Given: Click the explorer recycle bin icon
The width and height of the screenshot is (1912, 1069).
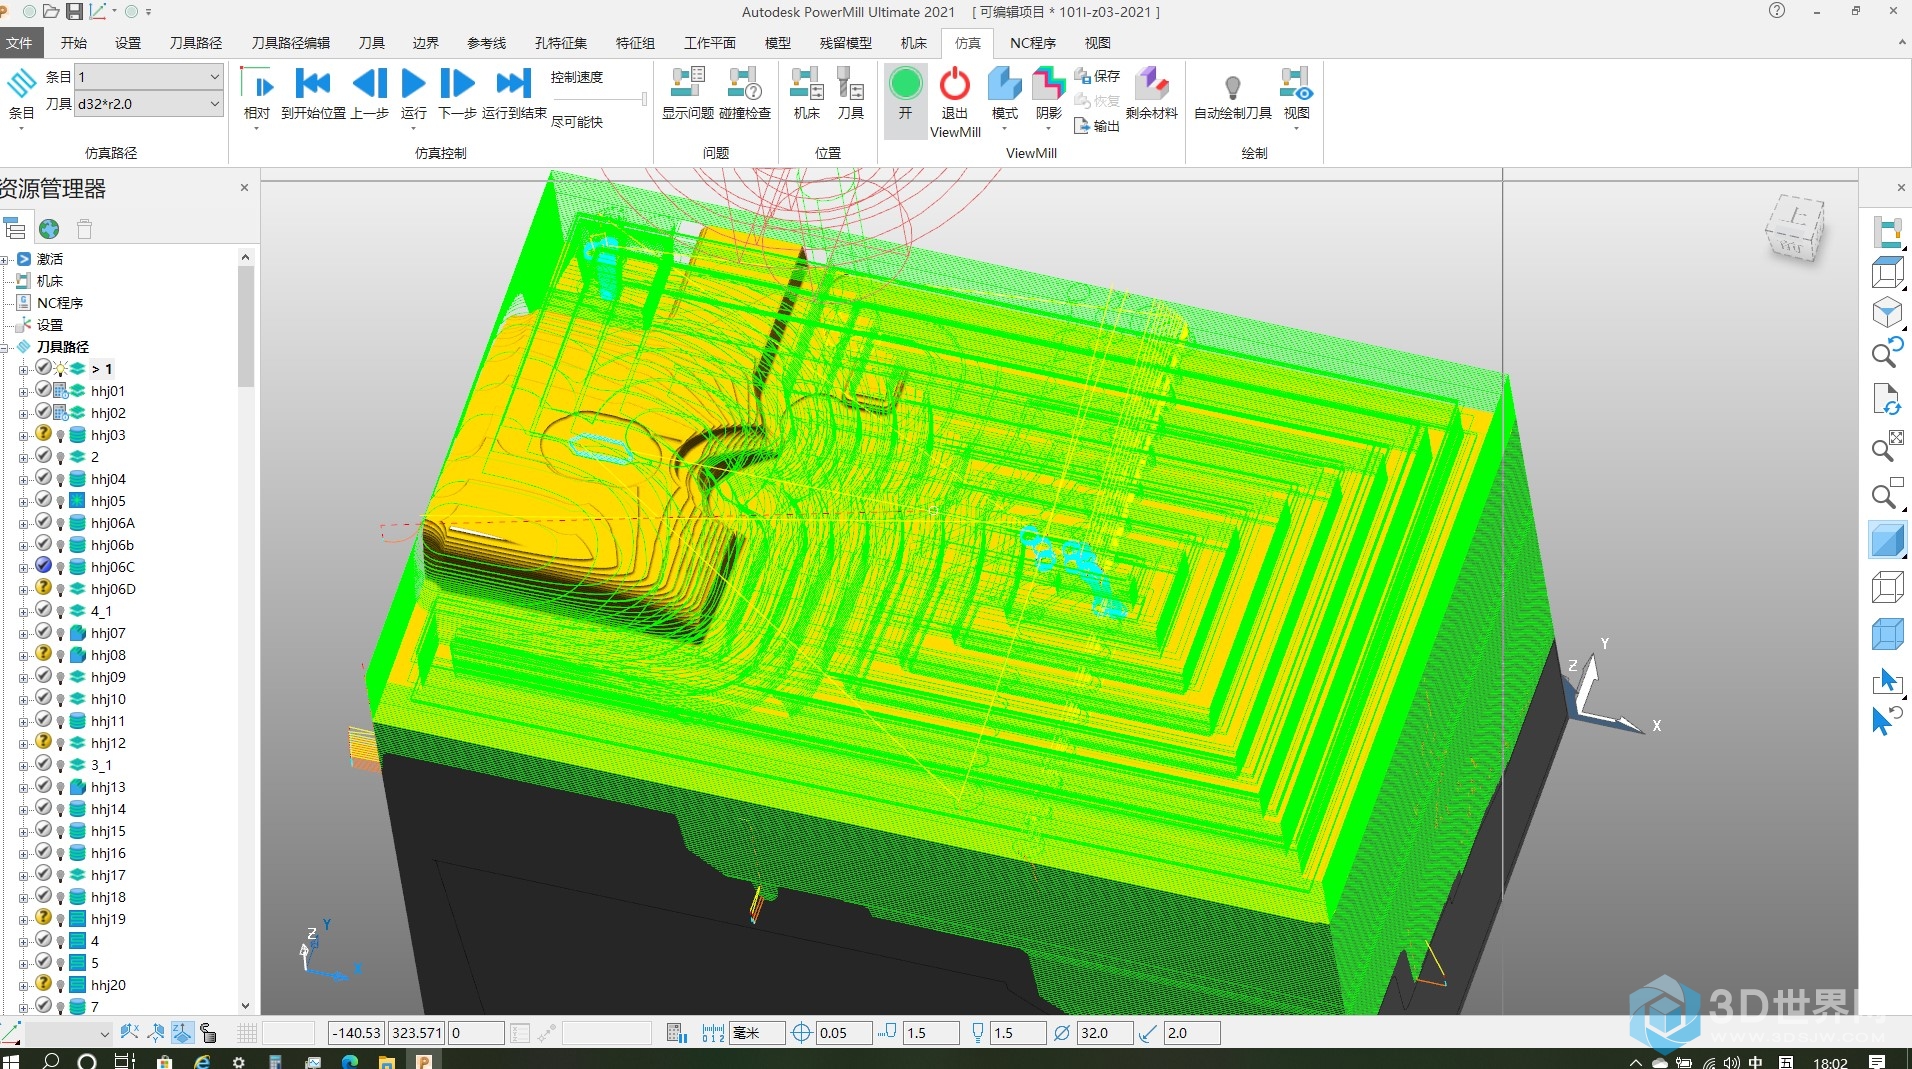Looking at the screenshot, I should pyautogui.click(x=85, y=229).
